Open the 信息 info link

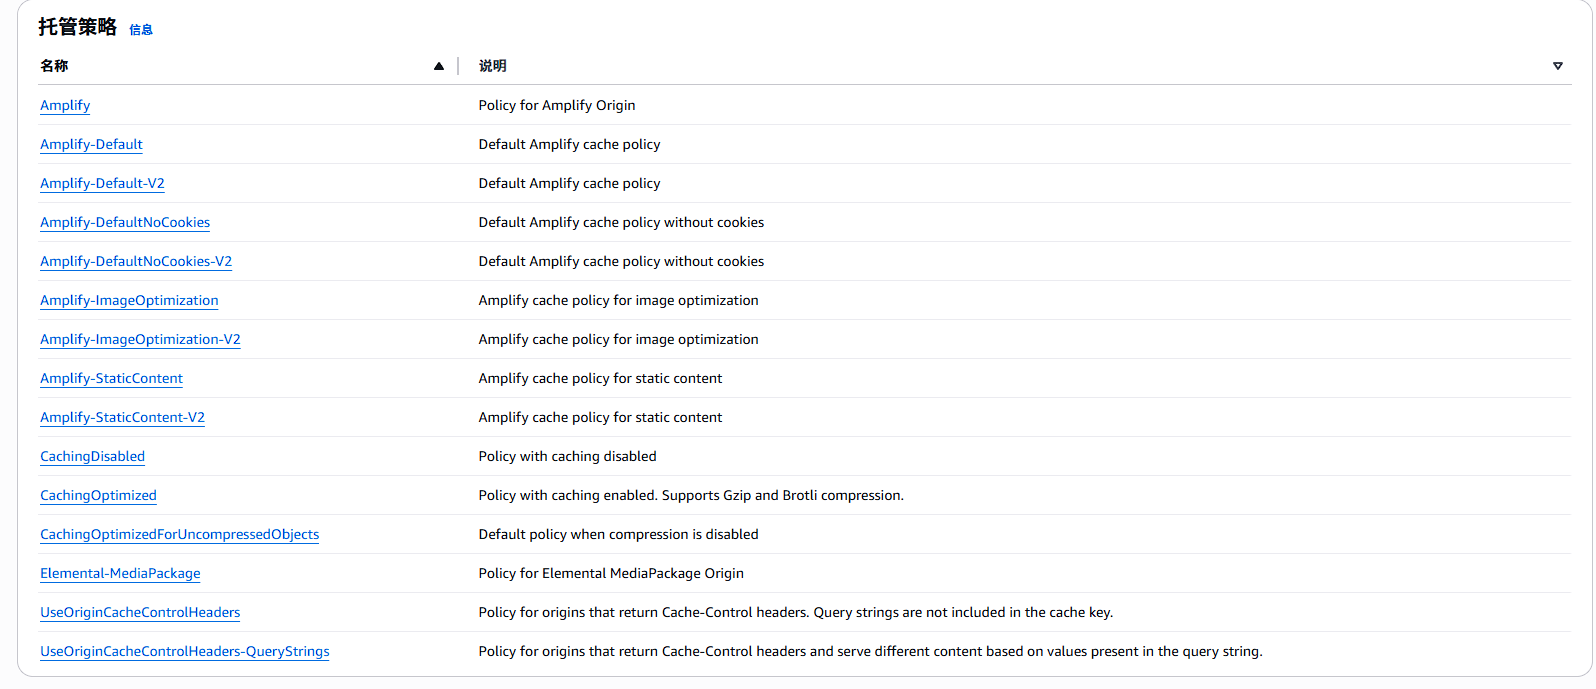click(141, 30)
